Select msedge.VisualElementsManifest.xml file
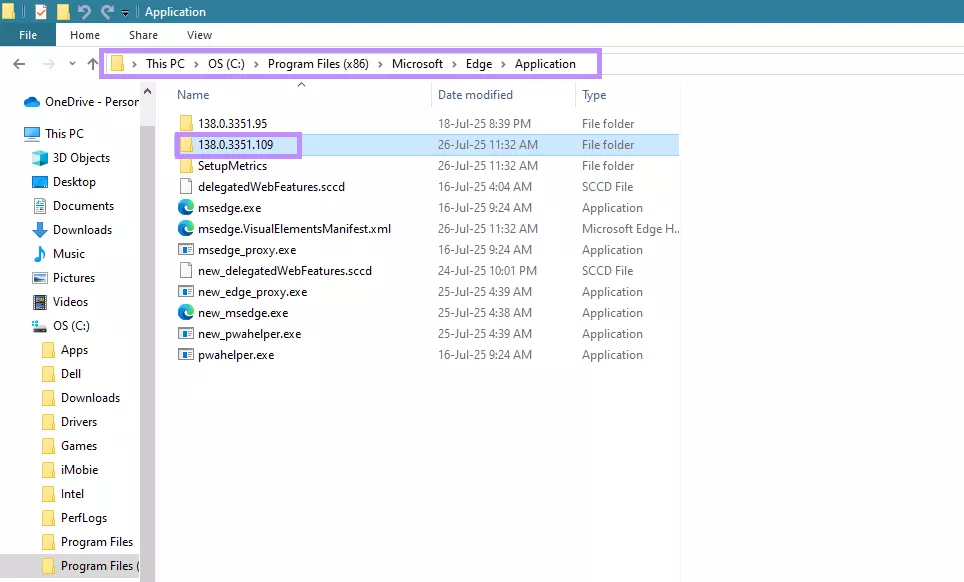This screenshot has width=964, height=582. click(x=294, y=229)
